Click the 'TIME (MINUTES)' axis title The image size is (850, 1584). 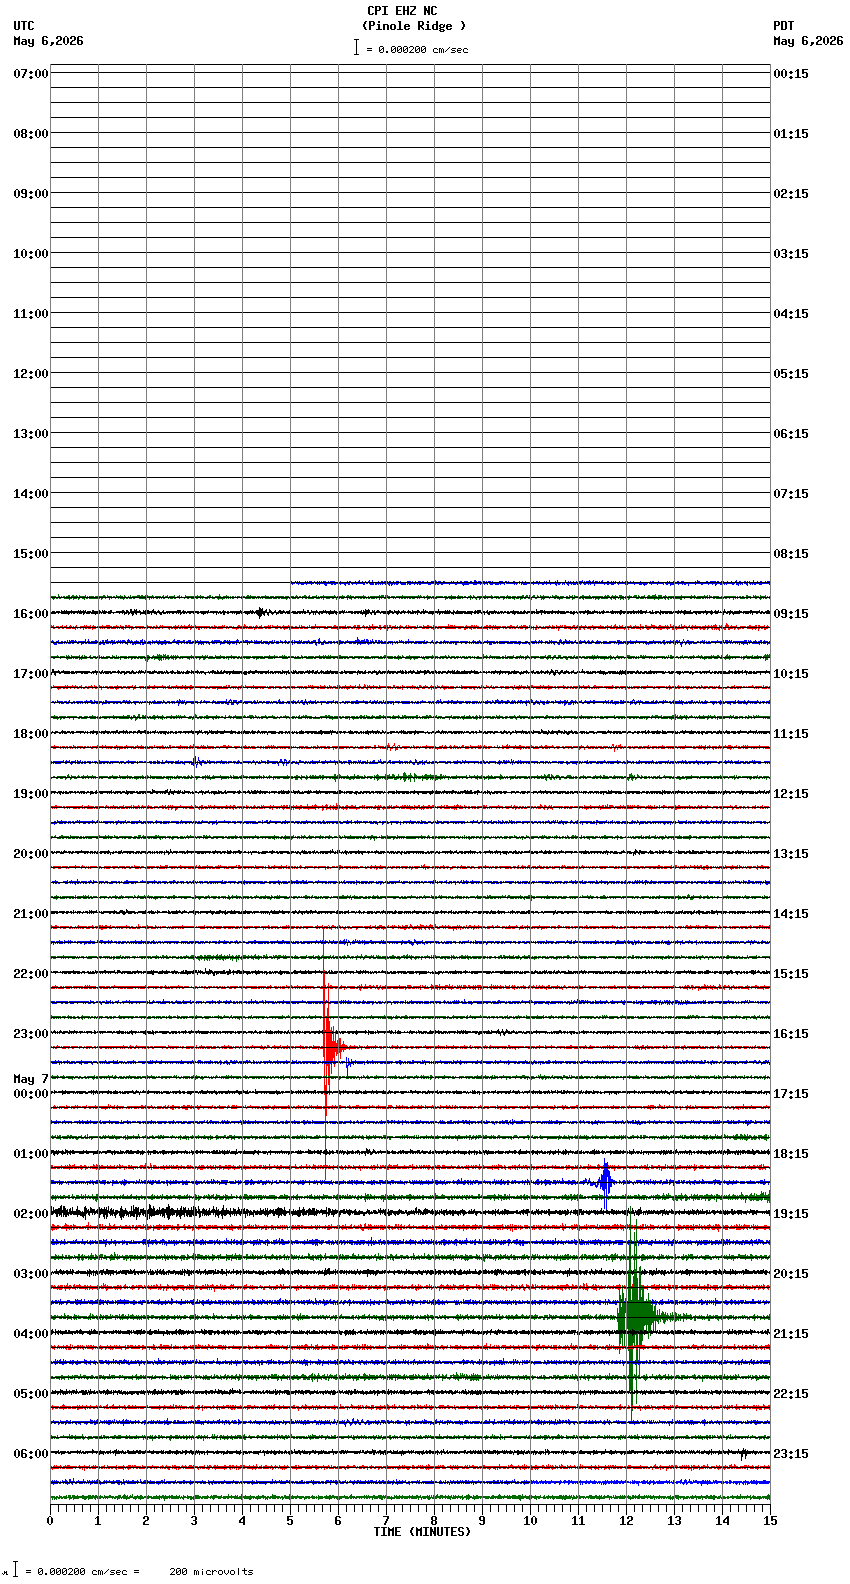[x=422, y=1532]
